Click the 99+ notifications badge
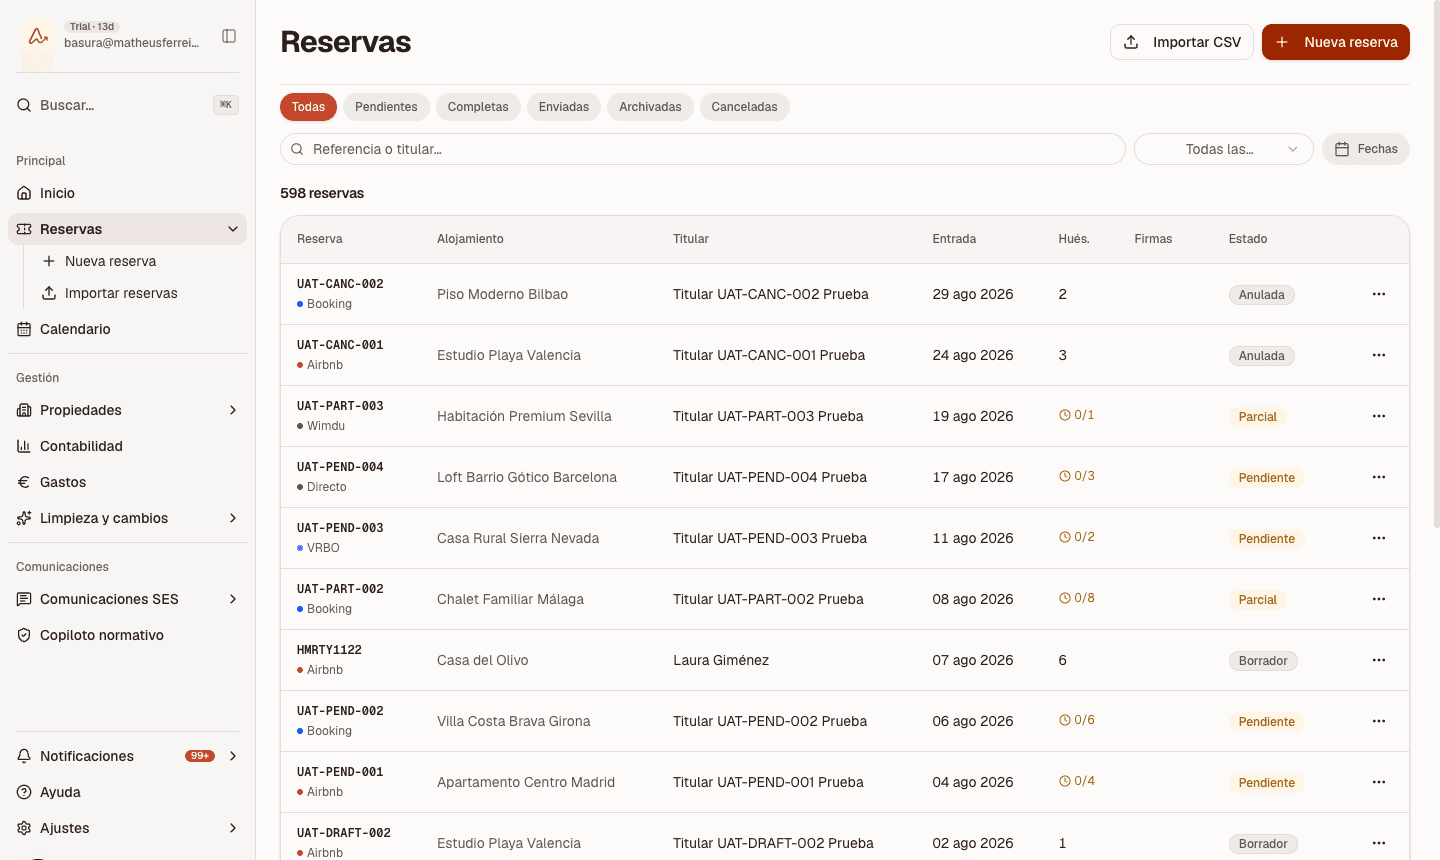Viewport: 1440px width, 860px height. 200,756
